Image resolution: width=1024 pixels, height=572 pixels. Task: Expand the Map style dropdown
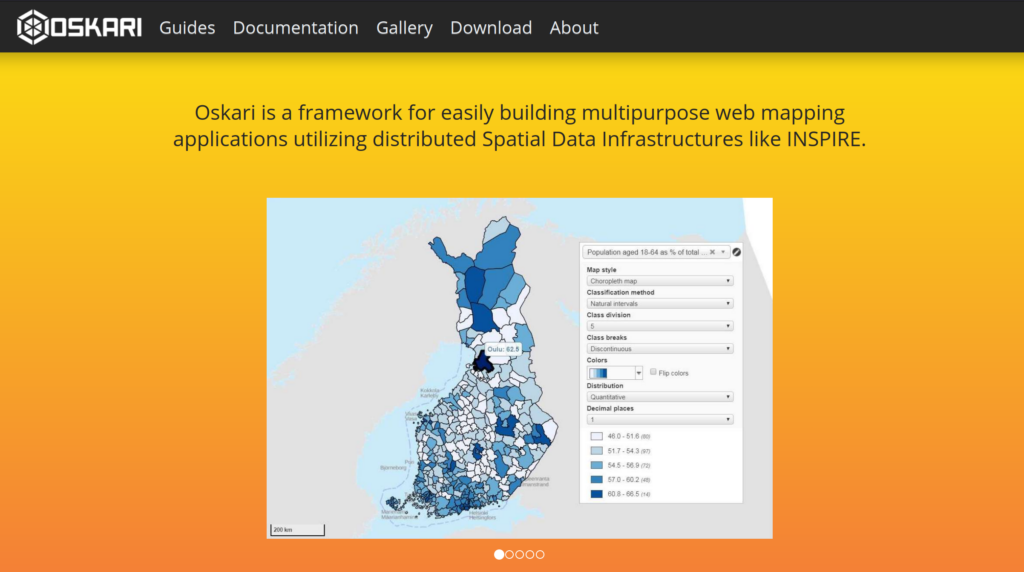point(660,281)
